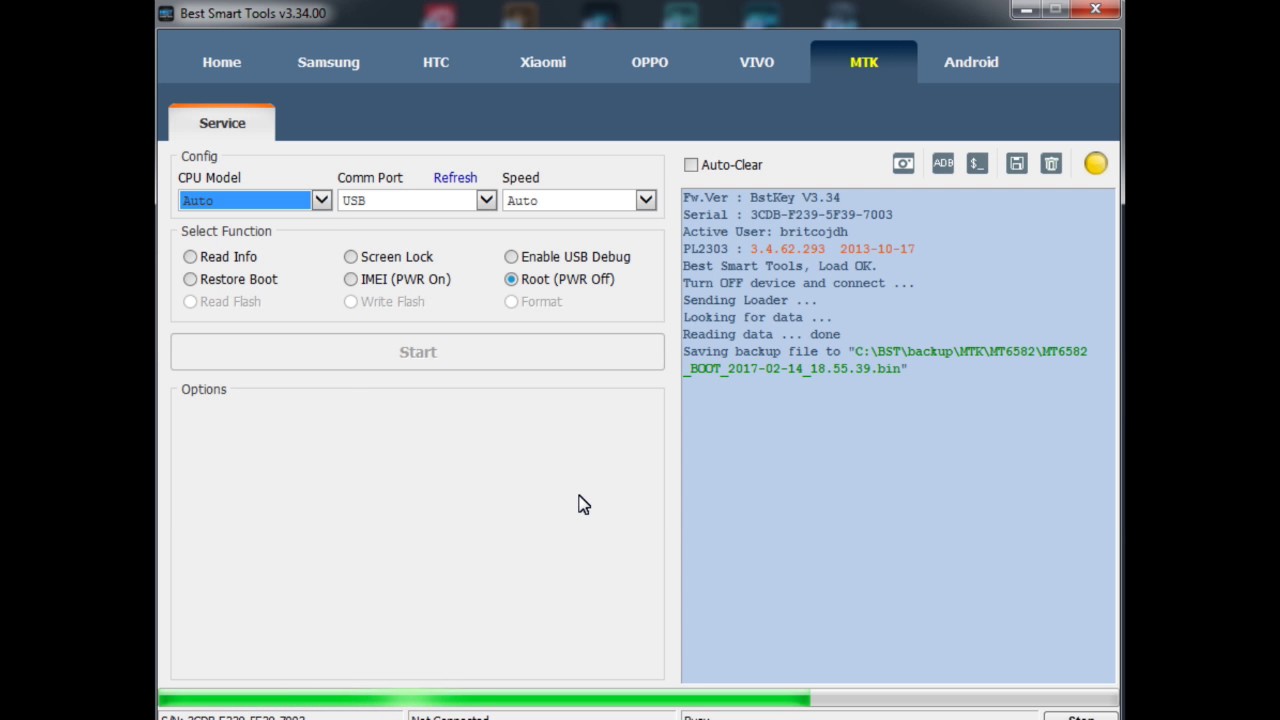Screen dimensions: 1280x720
Task: Click the Comm Port USB field
Action: 407,200
